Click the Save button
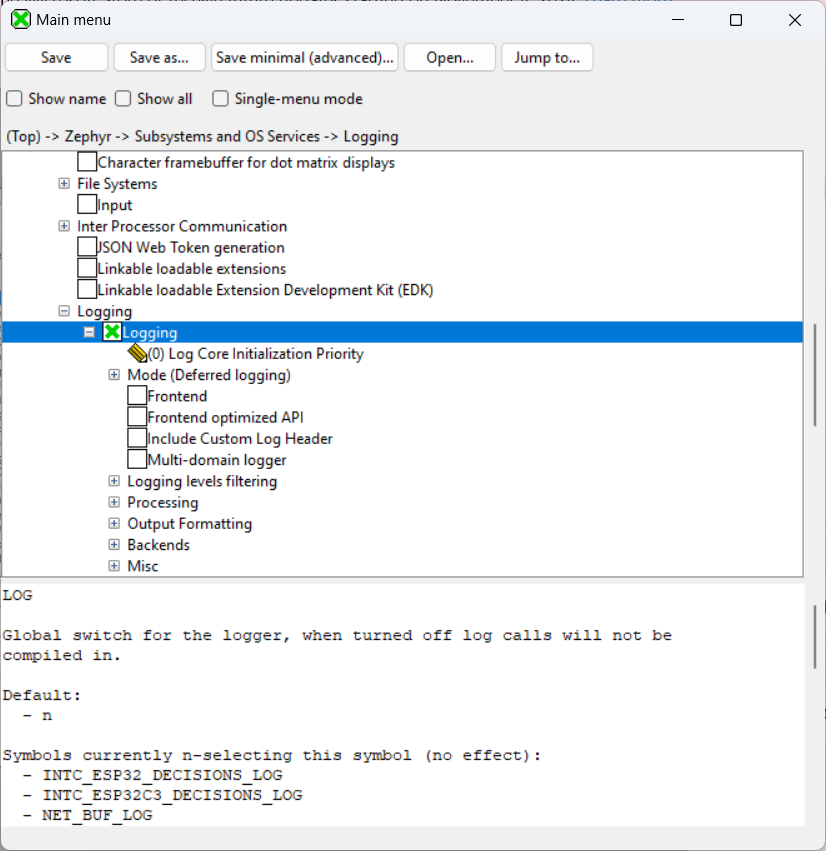 [56, 58]
